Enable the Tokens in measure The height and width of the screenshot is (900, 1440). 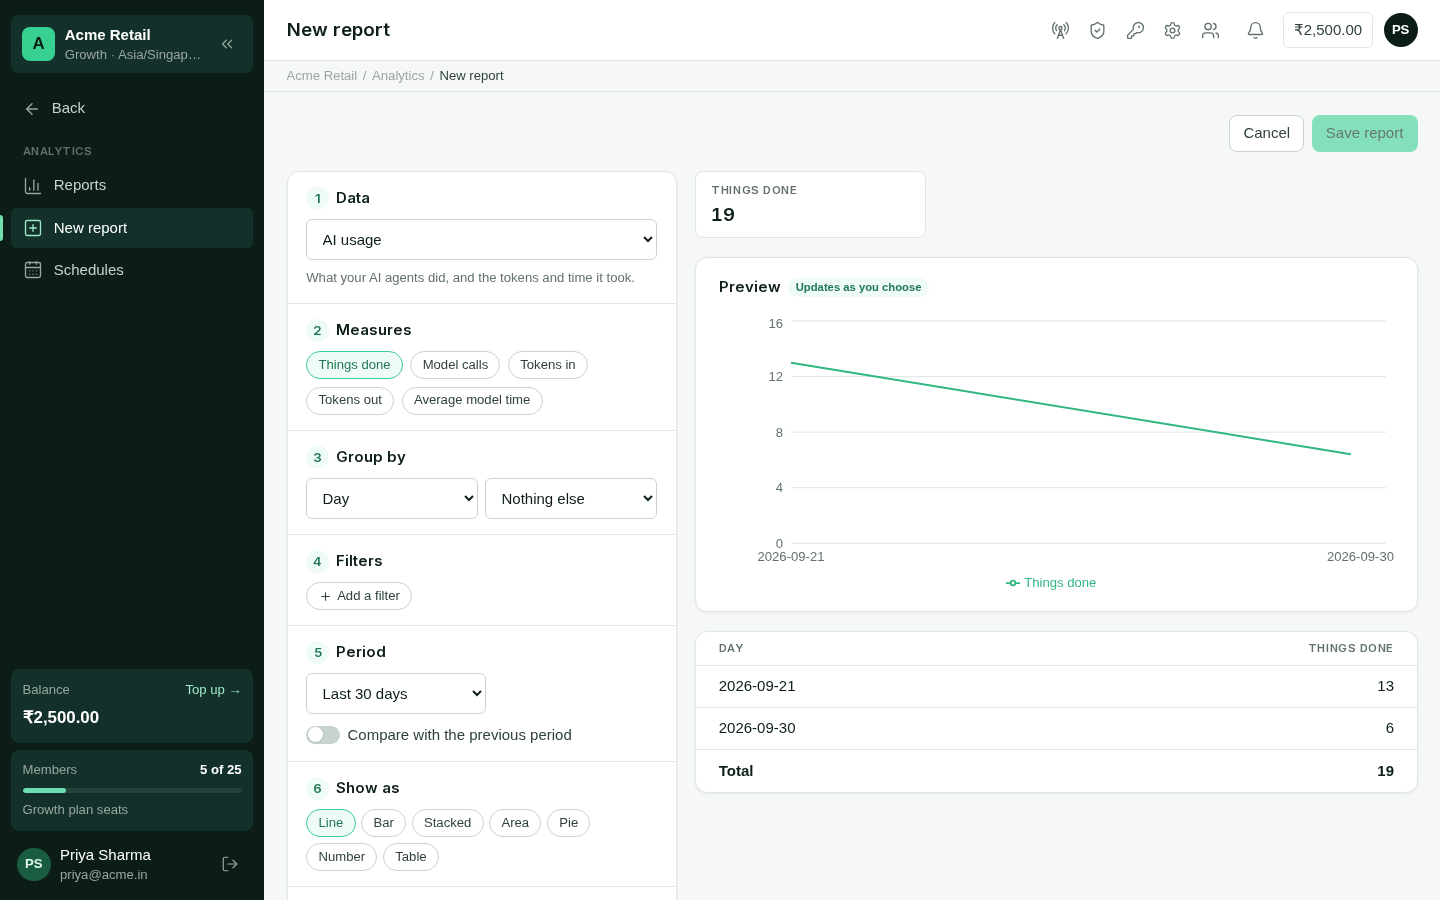pyautogui.click(x=548, y=365)
